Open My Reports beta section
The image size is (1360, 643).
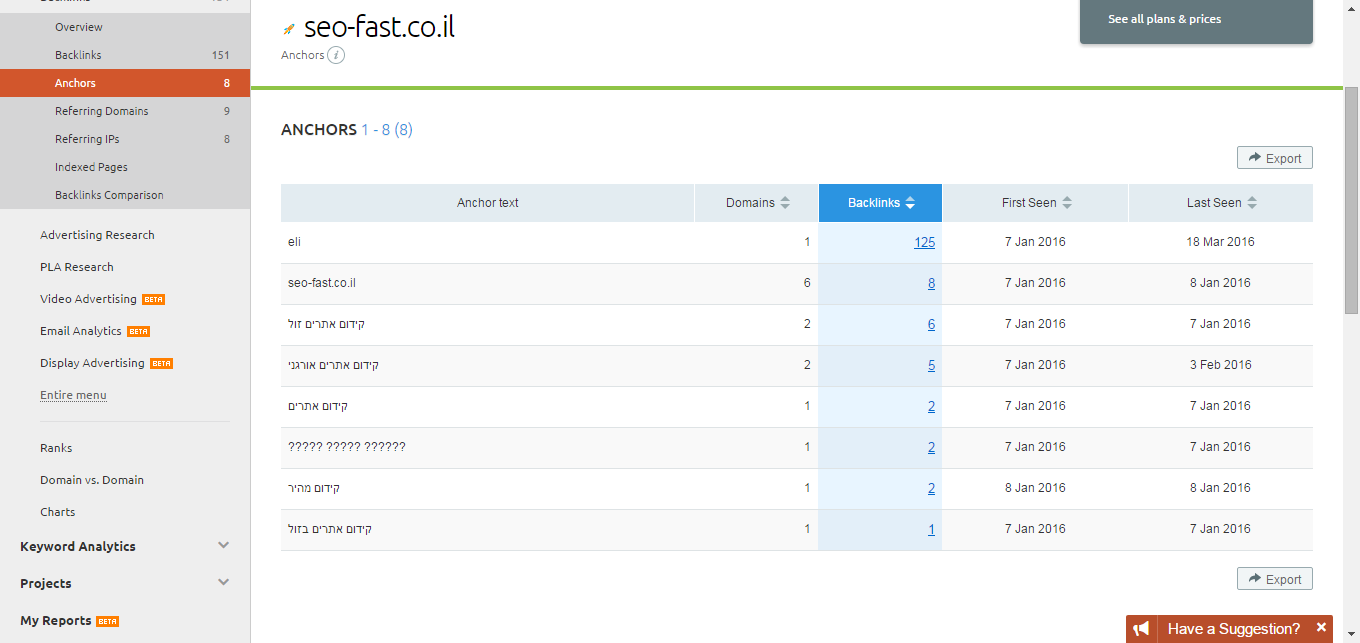click(56, 620)
